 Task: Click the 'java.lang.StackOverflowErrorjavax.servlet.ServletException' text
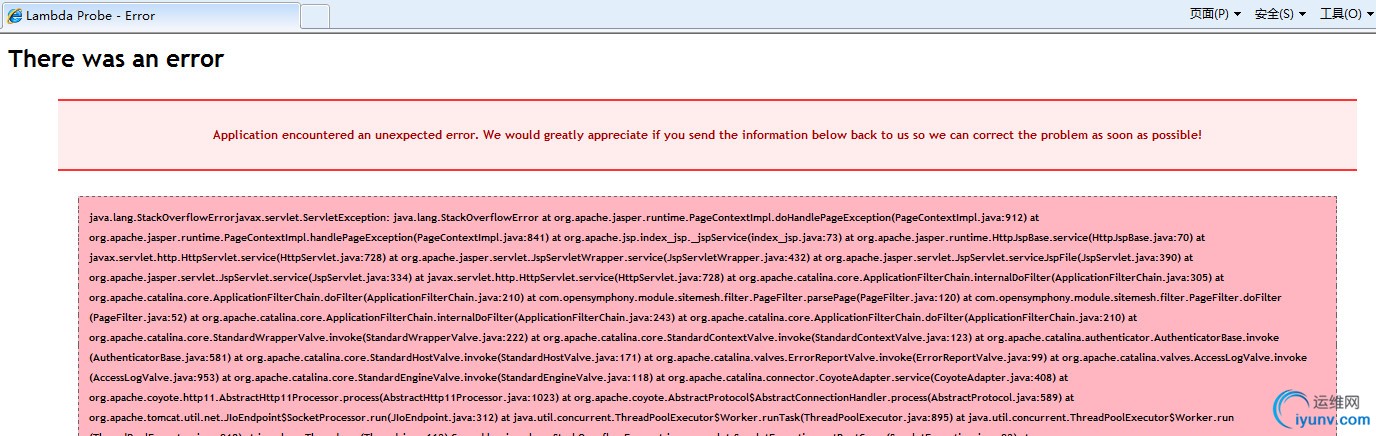239,217
